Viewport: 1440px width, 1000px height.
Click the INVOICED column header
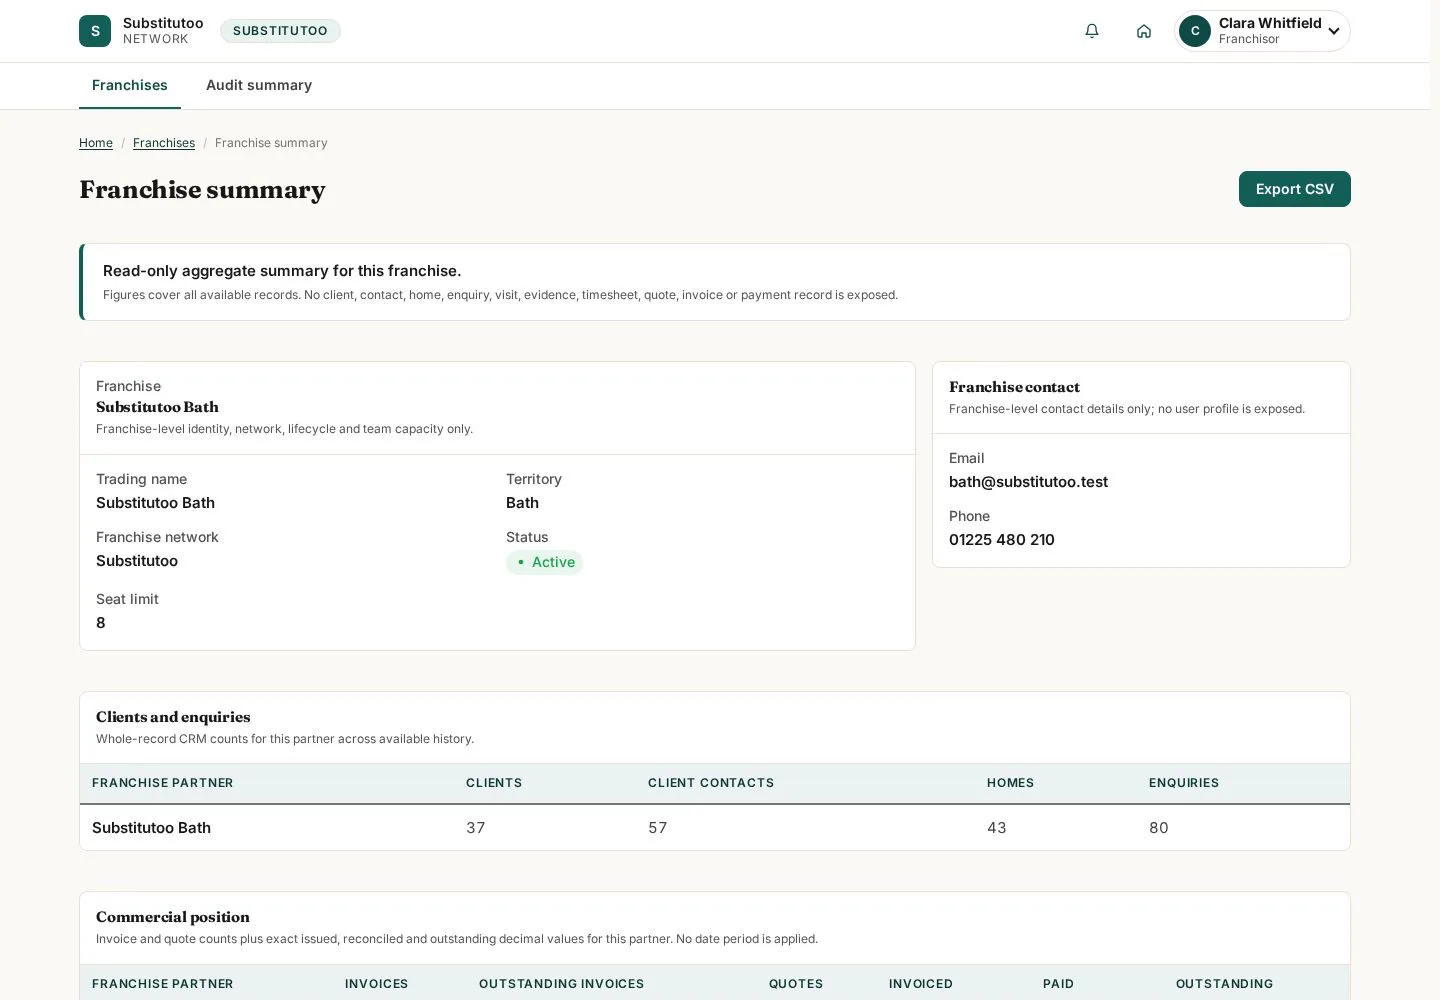[x=921, y=984]
